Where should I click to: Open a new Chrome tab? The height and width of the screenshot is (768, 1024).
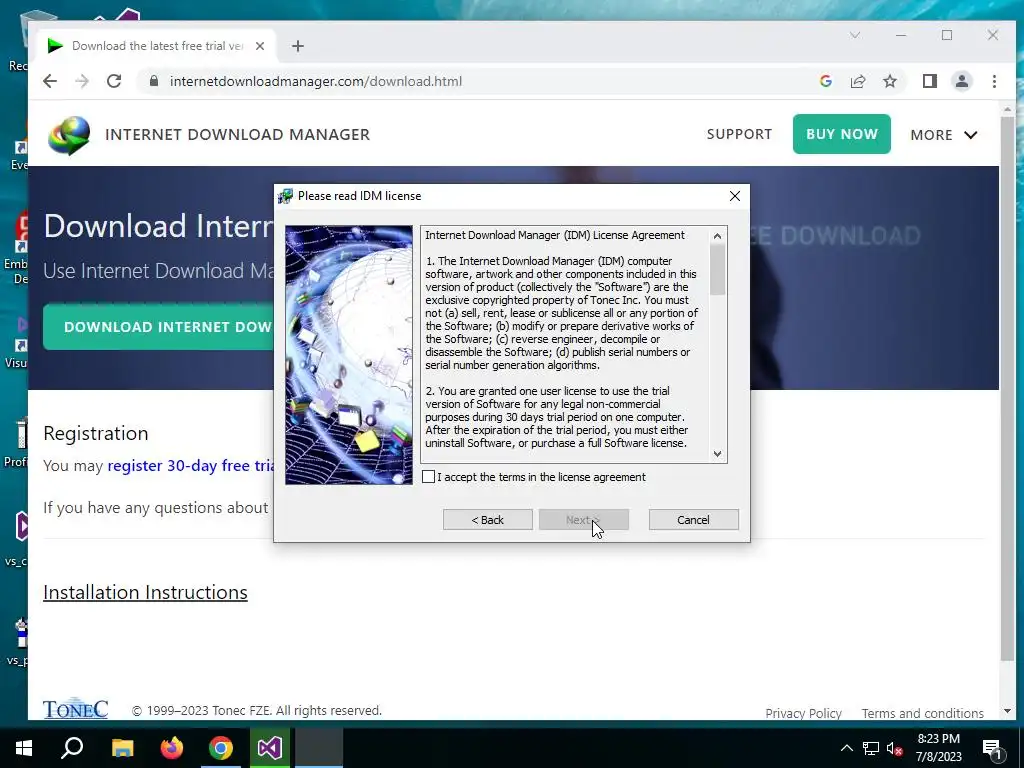298,46
